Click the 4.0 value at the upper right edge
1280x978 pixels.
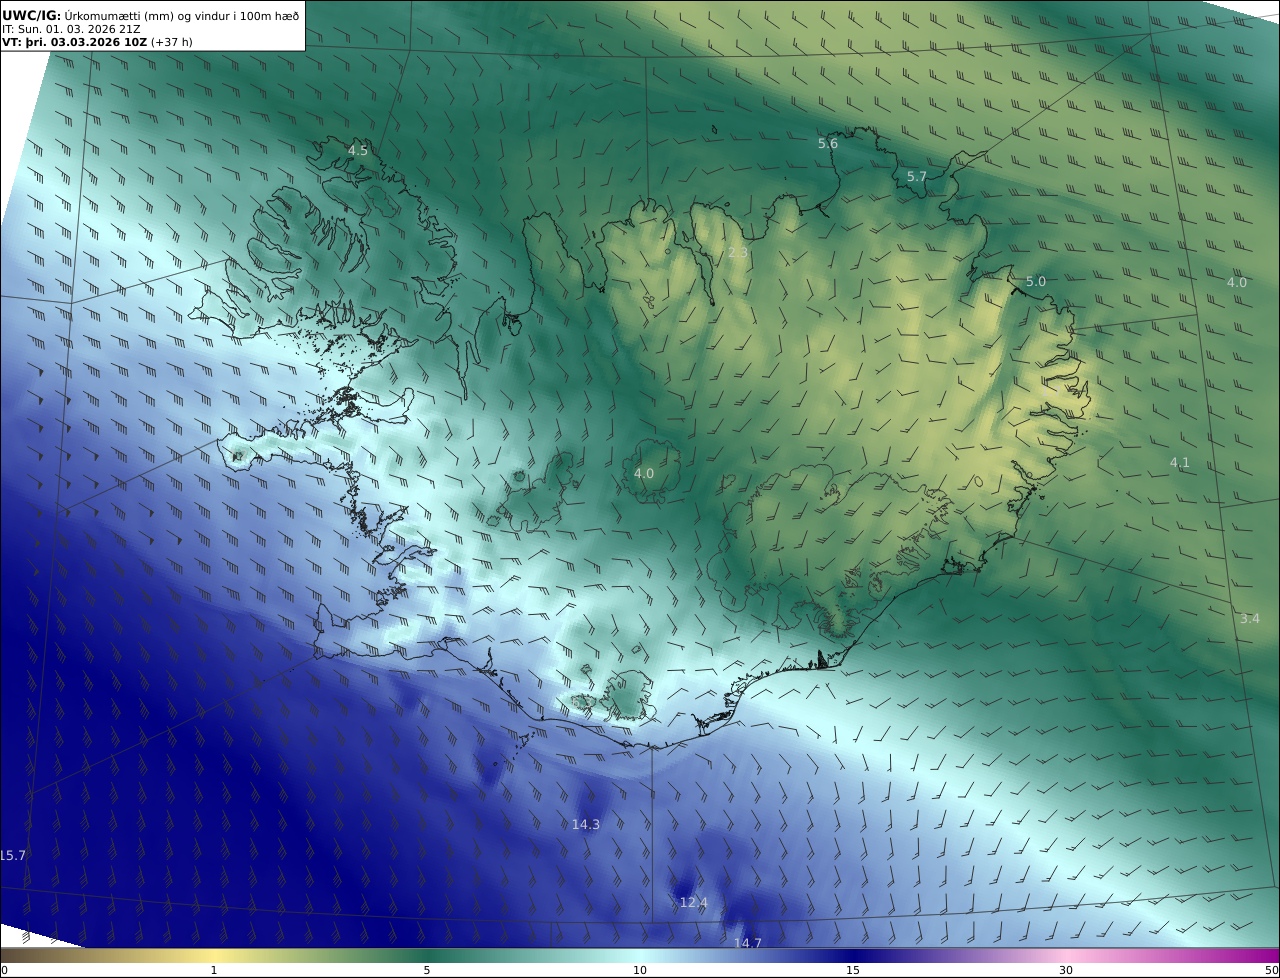(1237, 282)
